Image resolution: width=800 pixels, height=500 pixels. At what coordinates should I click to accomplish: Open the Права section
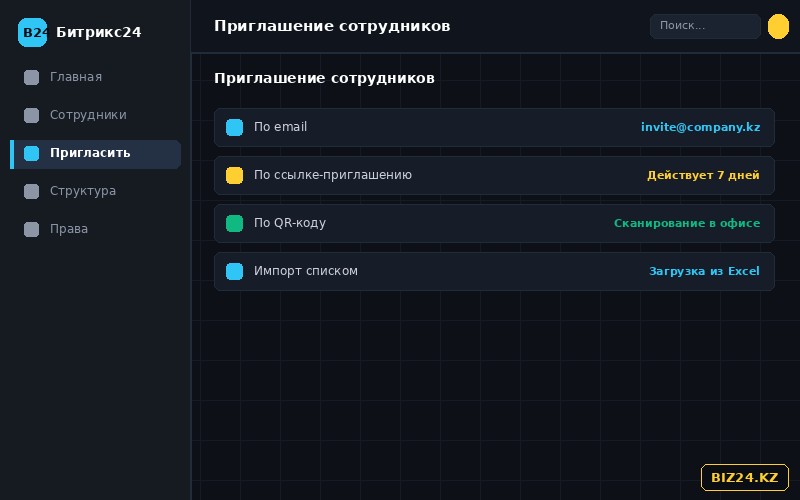pyautogui.click(x=95, y=229)
